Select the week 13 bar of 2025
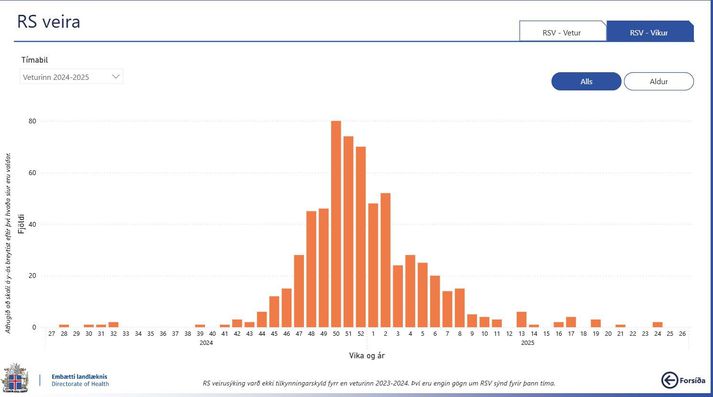Image resolution: width=713 pixels, height=397 pixels. [x=522, y=320]
